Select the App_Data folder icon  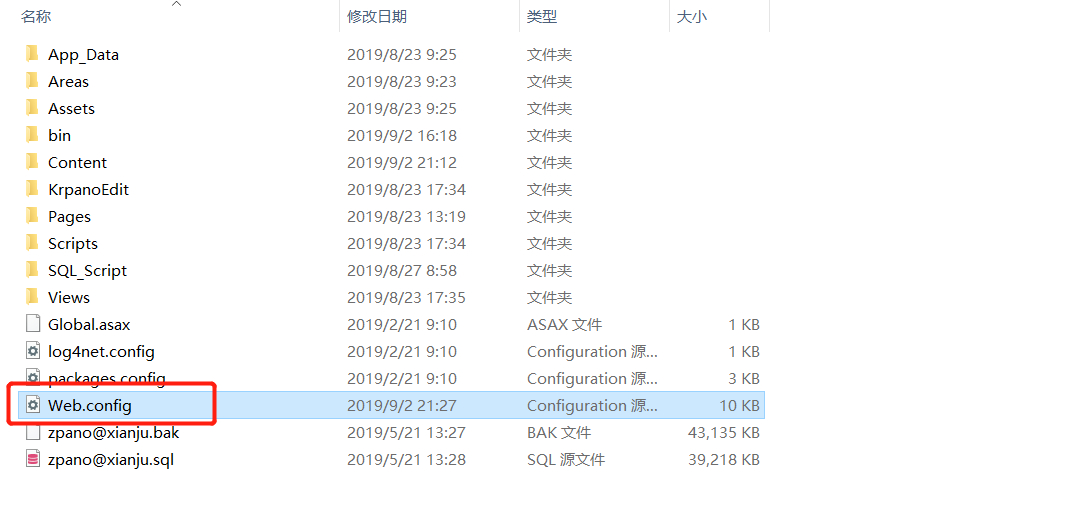(x=32, y=54)
